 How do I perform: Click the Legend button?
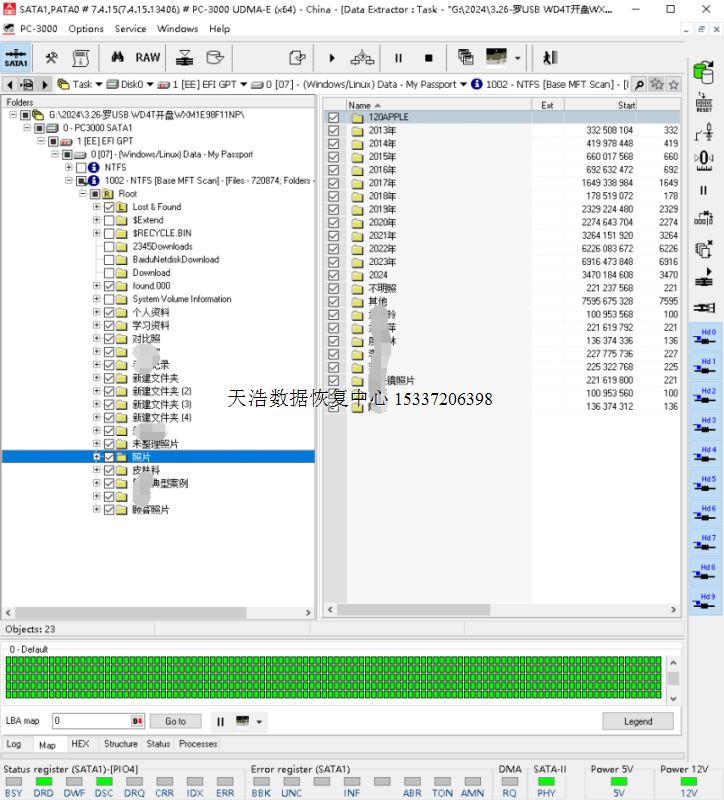637,721
